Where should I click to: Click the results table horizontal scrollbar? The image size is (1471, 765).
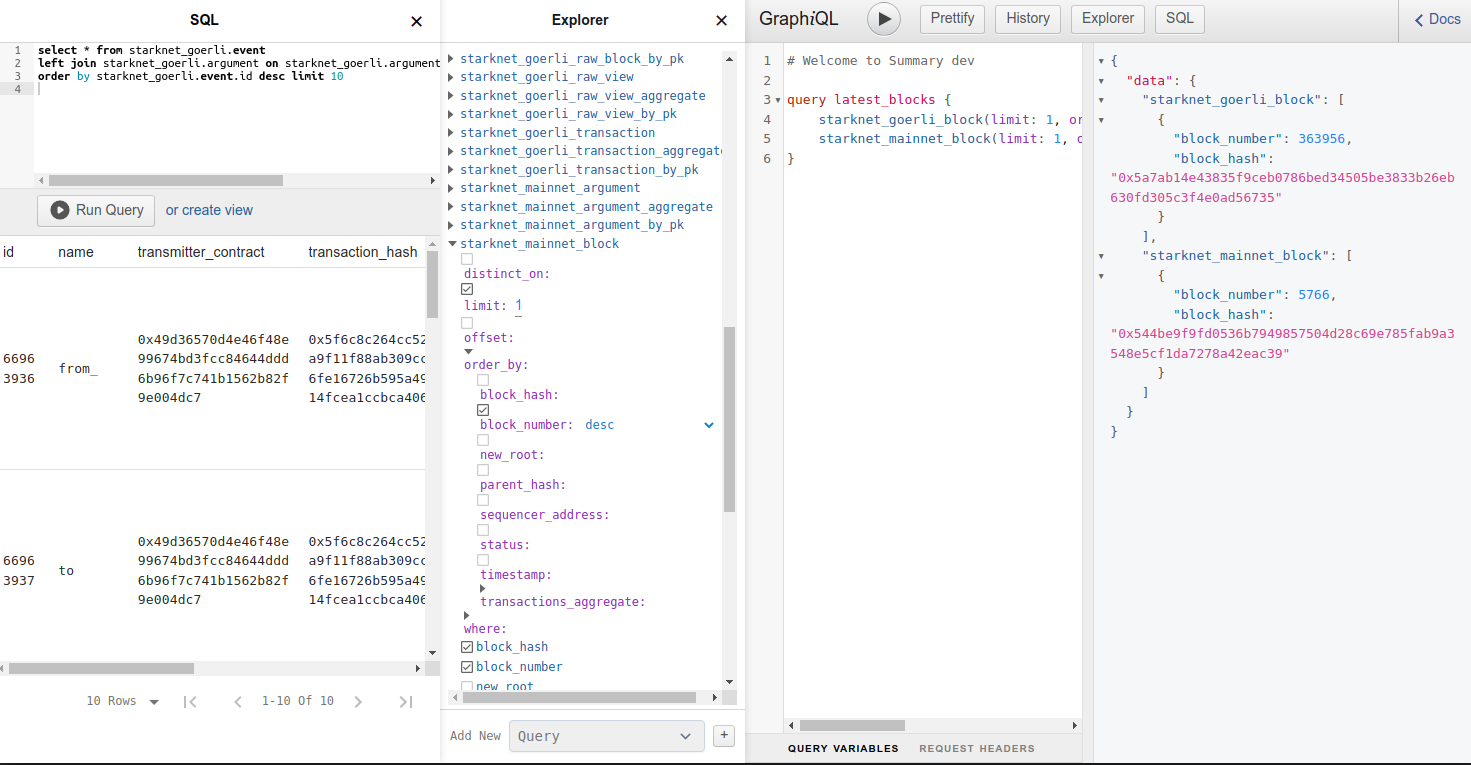pyautogui.click(x=102, y=668)
